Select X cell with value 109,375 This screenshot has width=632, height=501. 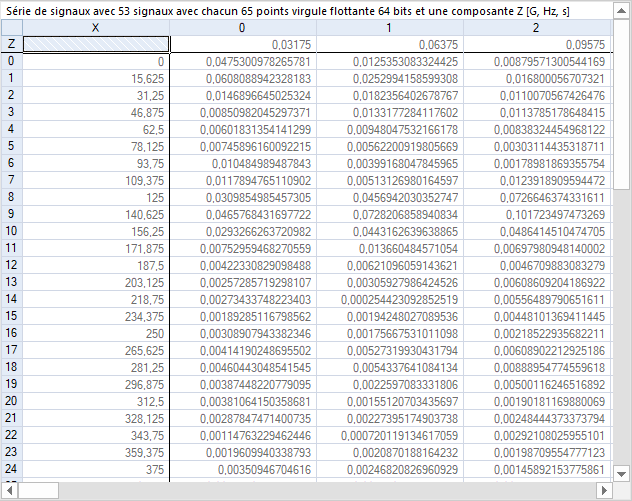click(96, 181)
